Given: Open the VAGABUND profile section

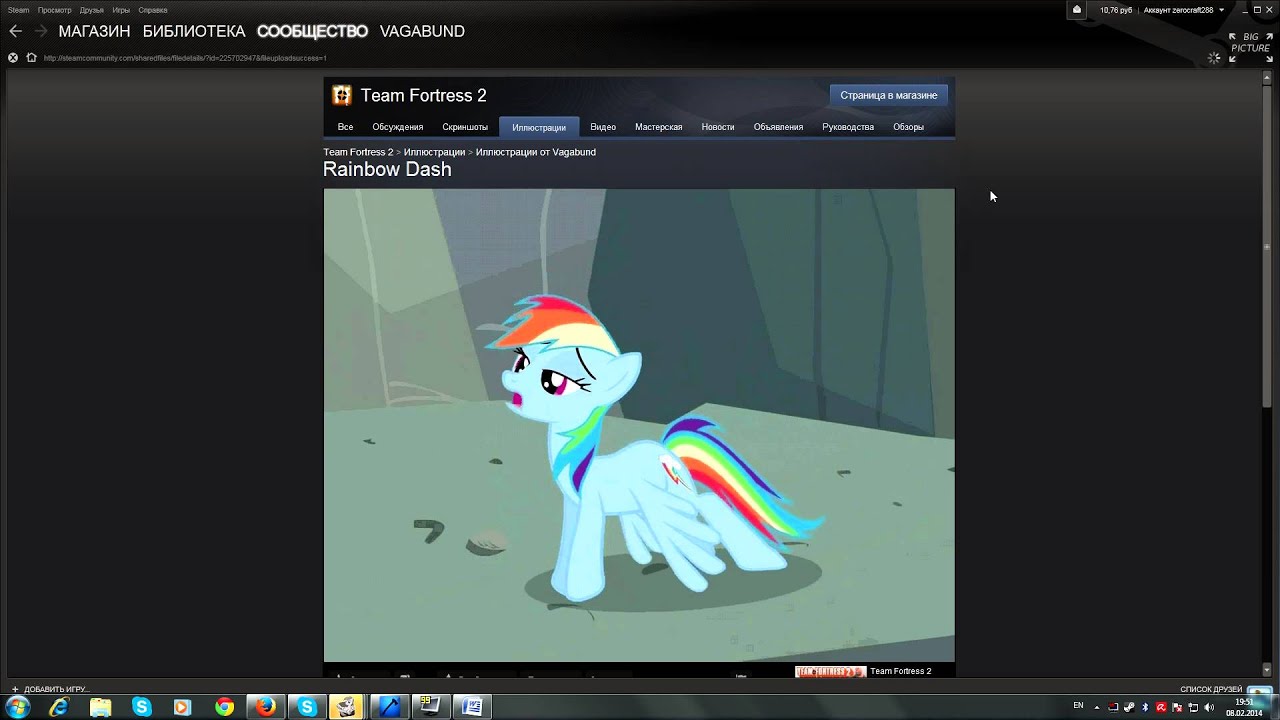Looking at the screenshot, I should point(422,31).
